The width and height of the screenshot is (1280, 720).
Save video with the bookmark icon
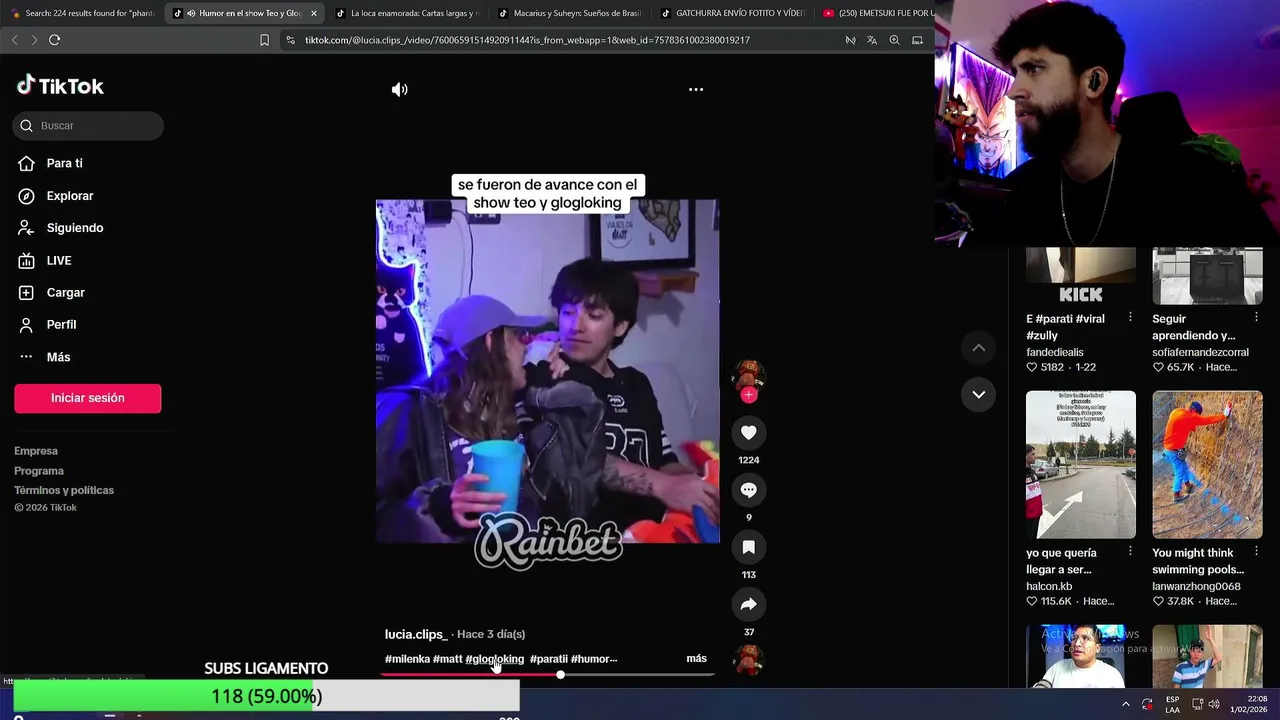coord(749,547)
